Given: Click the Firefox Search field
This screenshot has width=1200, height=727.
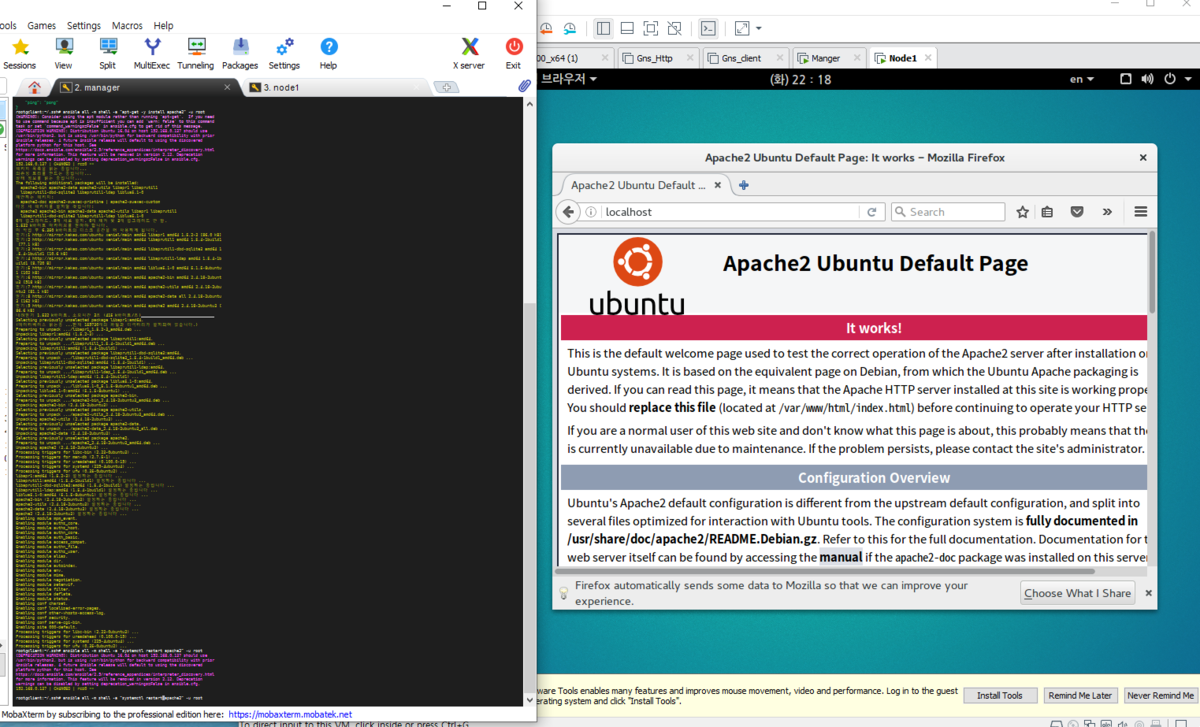Looking at the screenshot, I should click(948, 212).
